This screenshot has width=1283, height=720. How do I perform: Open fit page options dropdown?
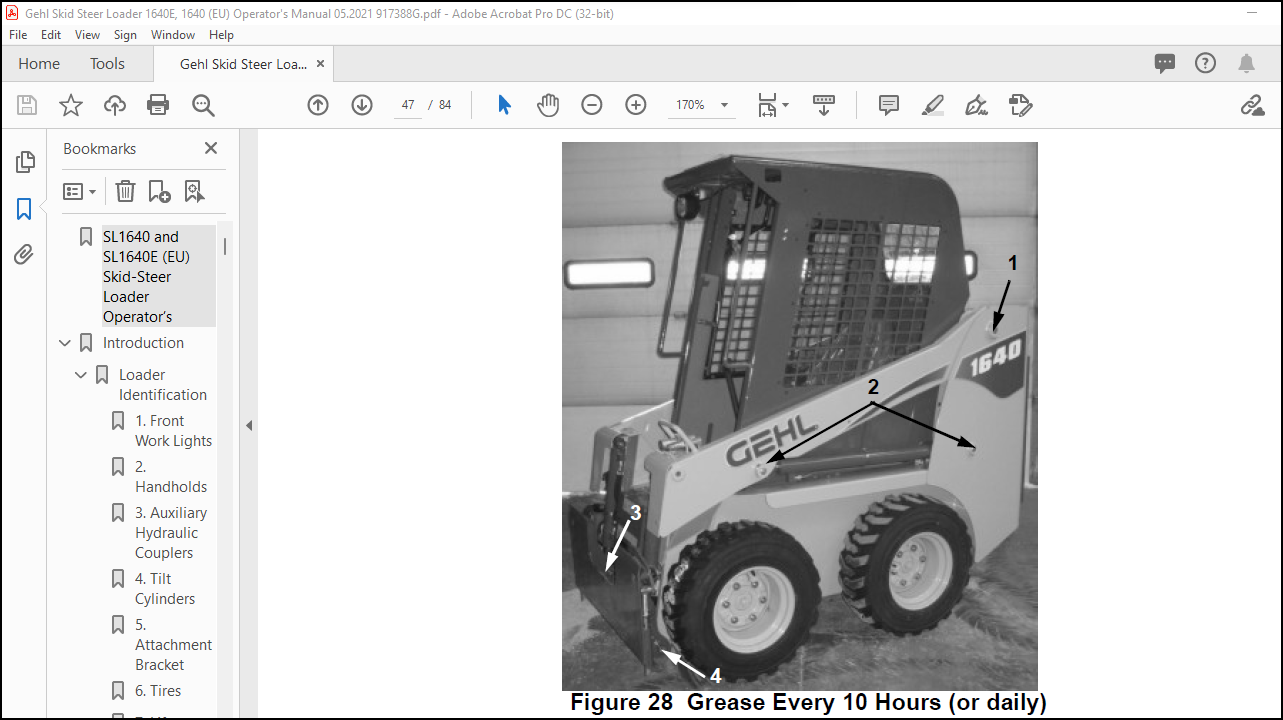(x=773, y=105)
